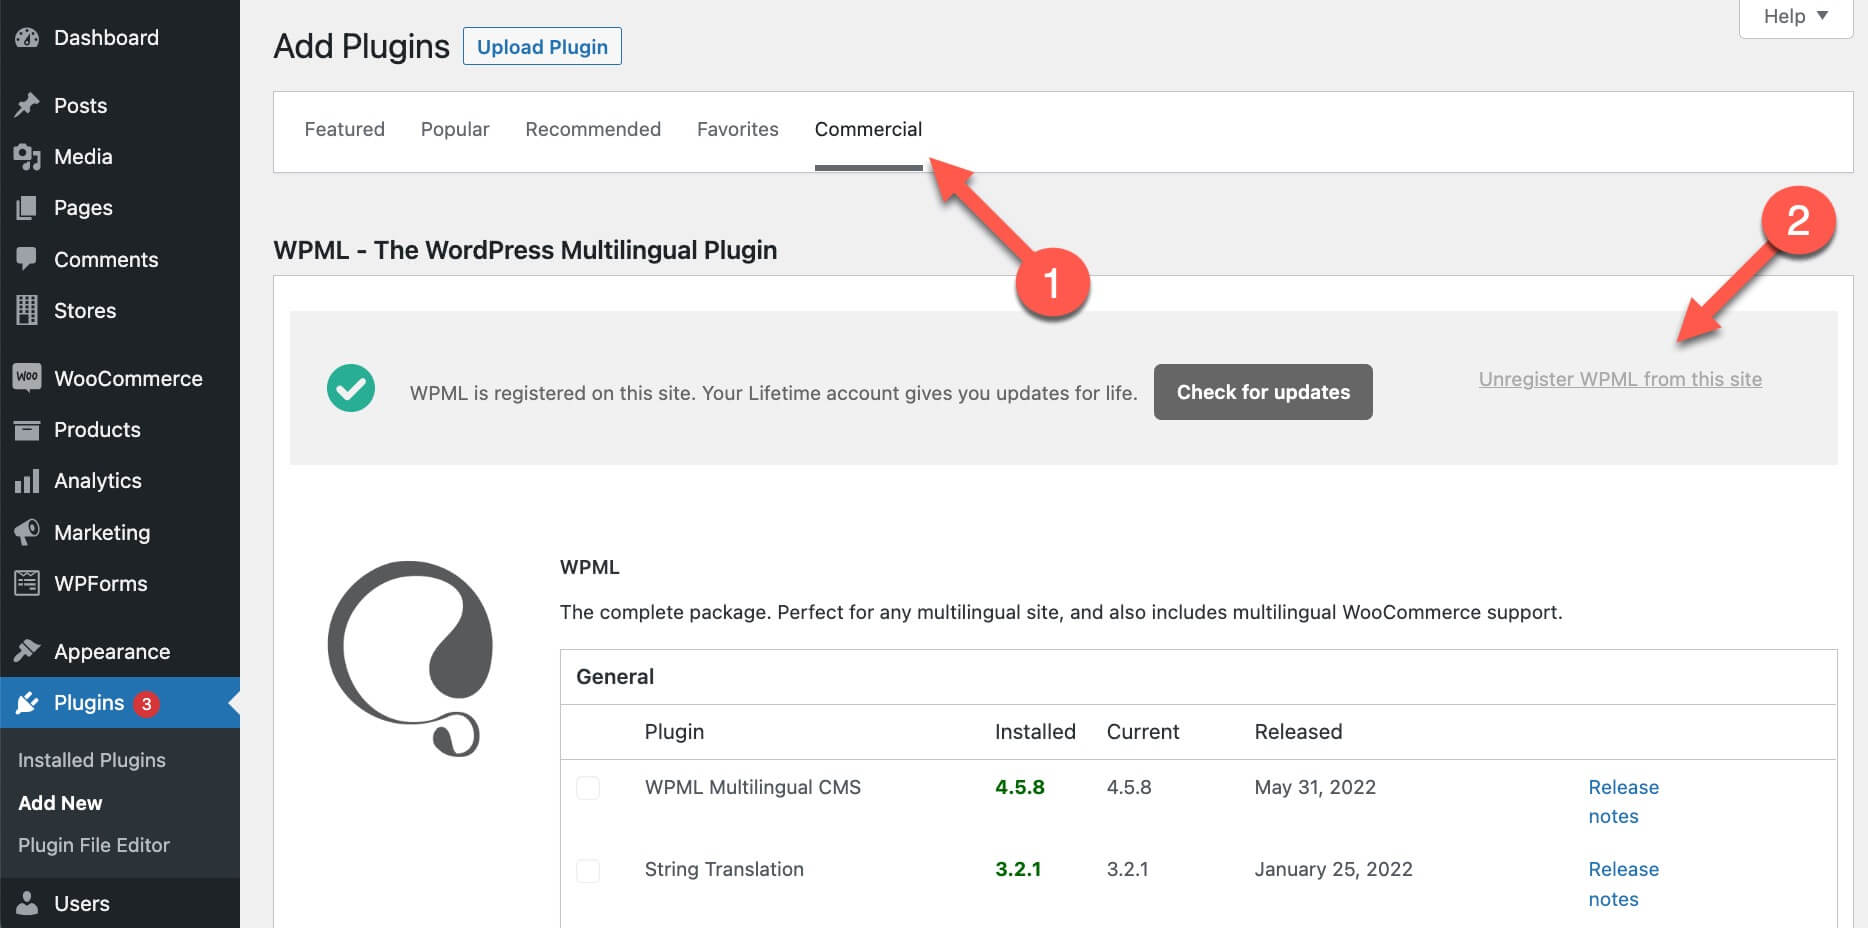Click the Marketing megaphone icon

coord(27,532)
